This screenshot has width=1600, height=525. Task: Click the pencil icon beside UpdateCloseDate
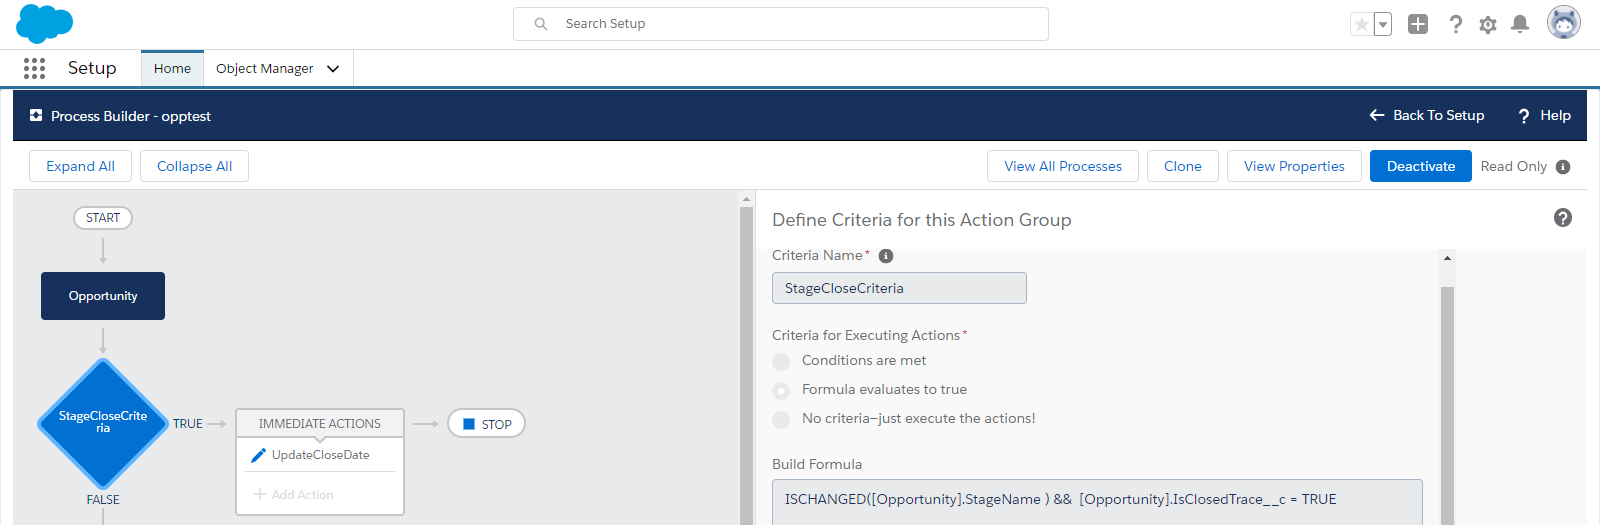pyautogui.click(x=258, y=455)
